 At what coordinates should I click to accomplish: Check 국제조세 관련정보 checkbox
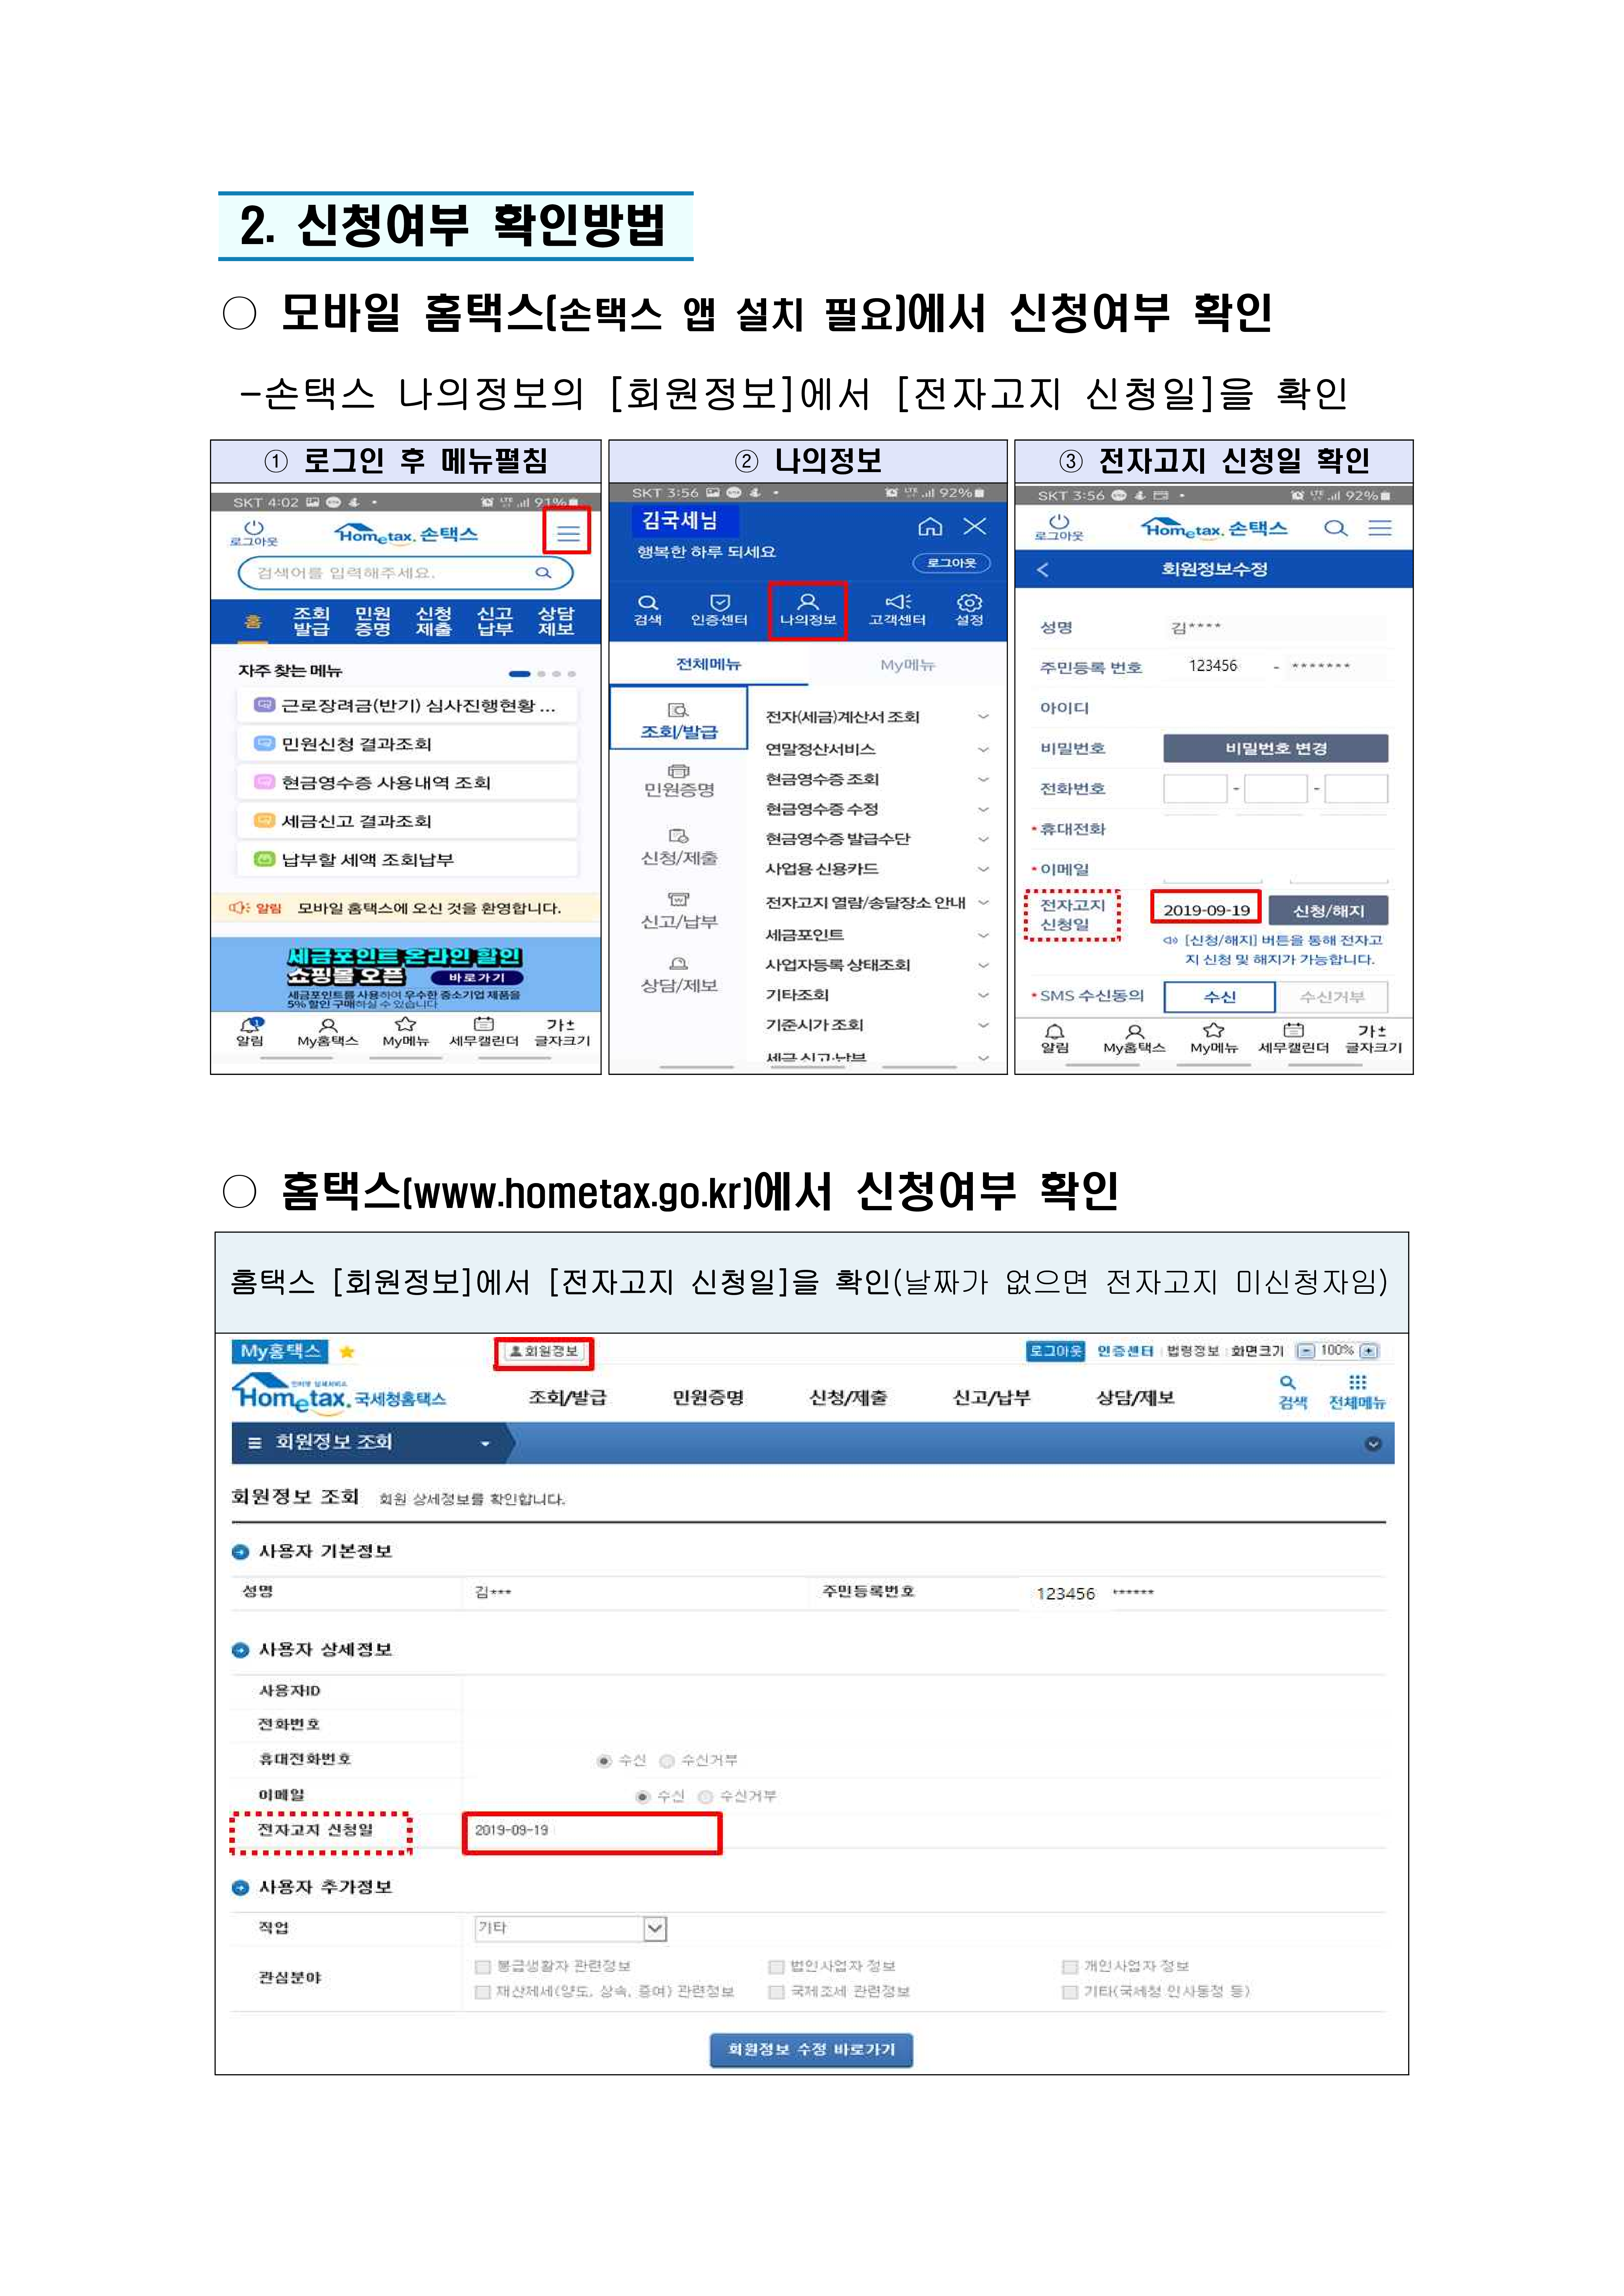point(776,1992)
